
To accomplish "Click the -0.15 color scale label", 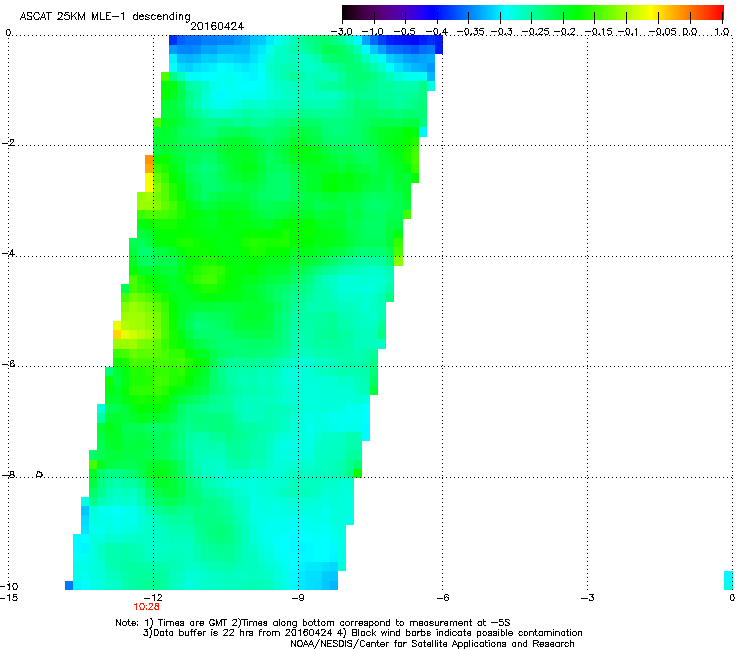I will click(598, 32).
